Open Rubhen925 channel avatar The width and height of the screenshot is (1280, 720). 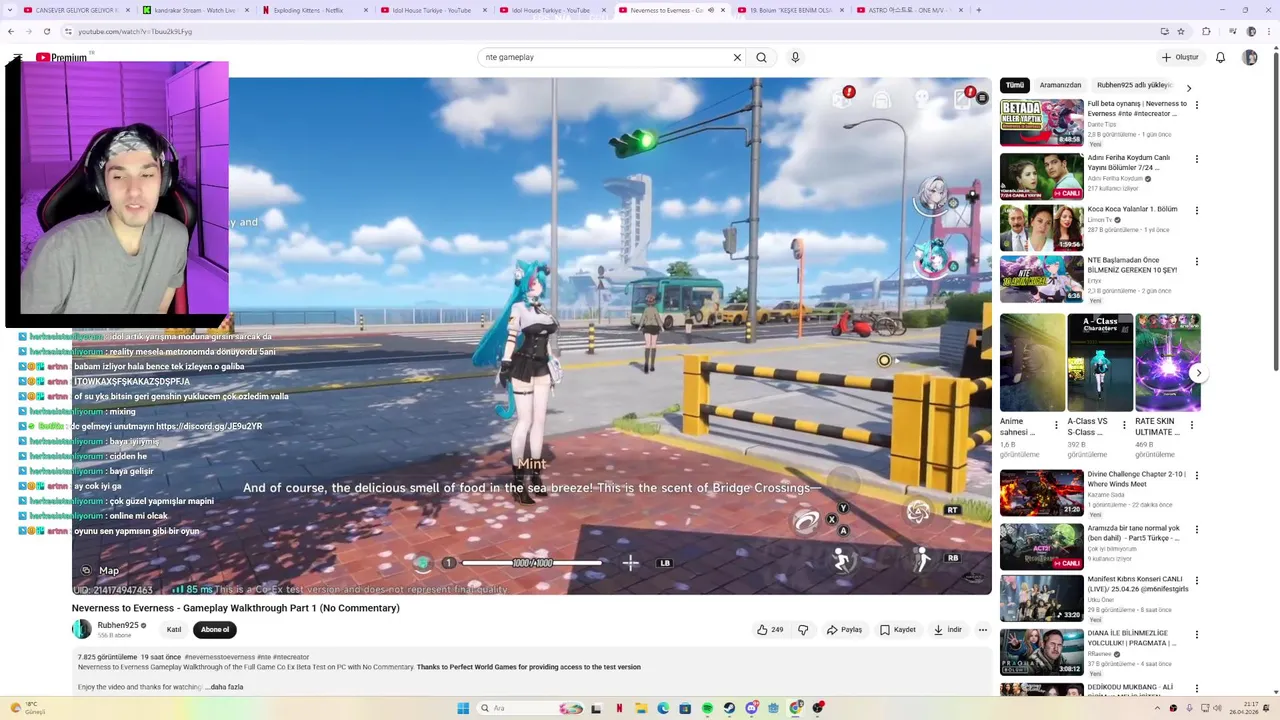tap(81, 629)
